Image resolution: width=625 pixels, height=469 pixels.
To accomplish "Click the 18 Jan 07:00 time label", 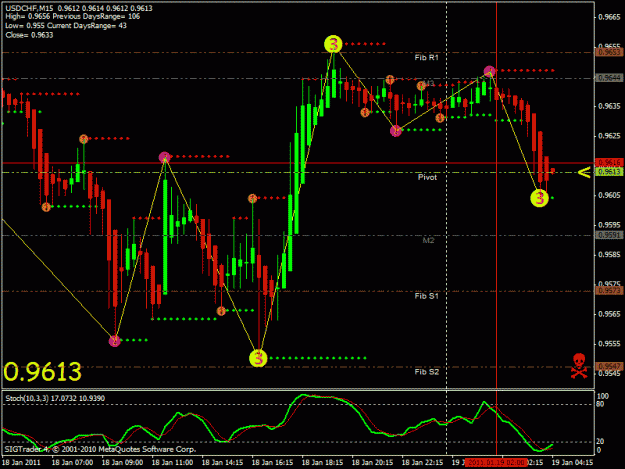I will click(x=72, y=462).
